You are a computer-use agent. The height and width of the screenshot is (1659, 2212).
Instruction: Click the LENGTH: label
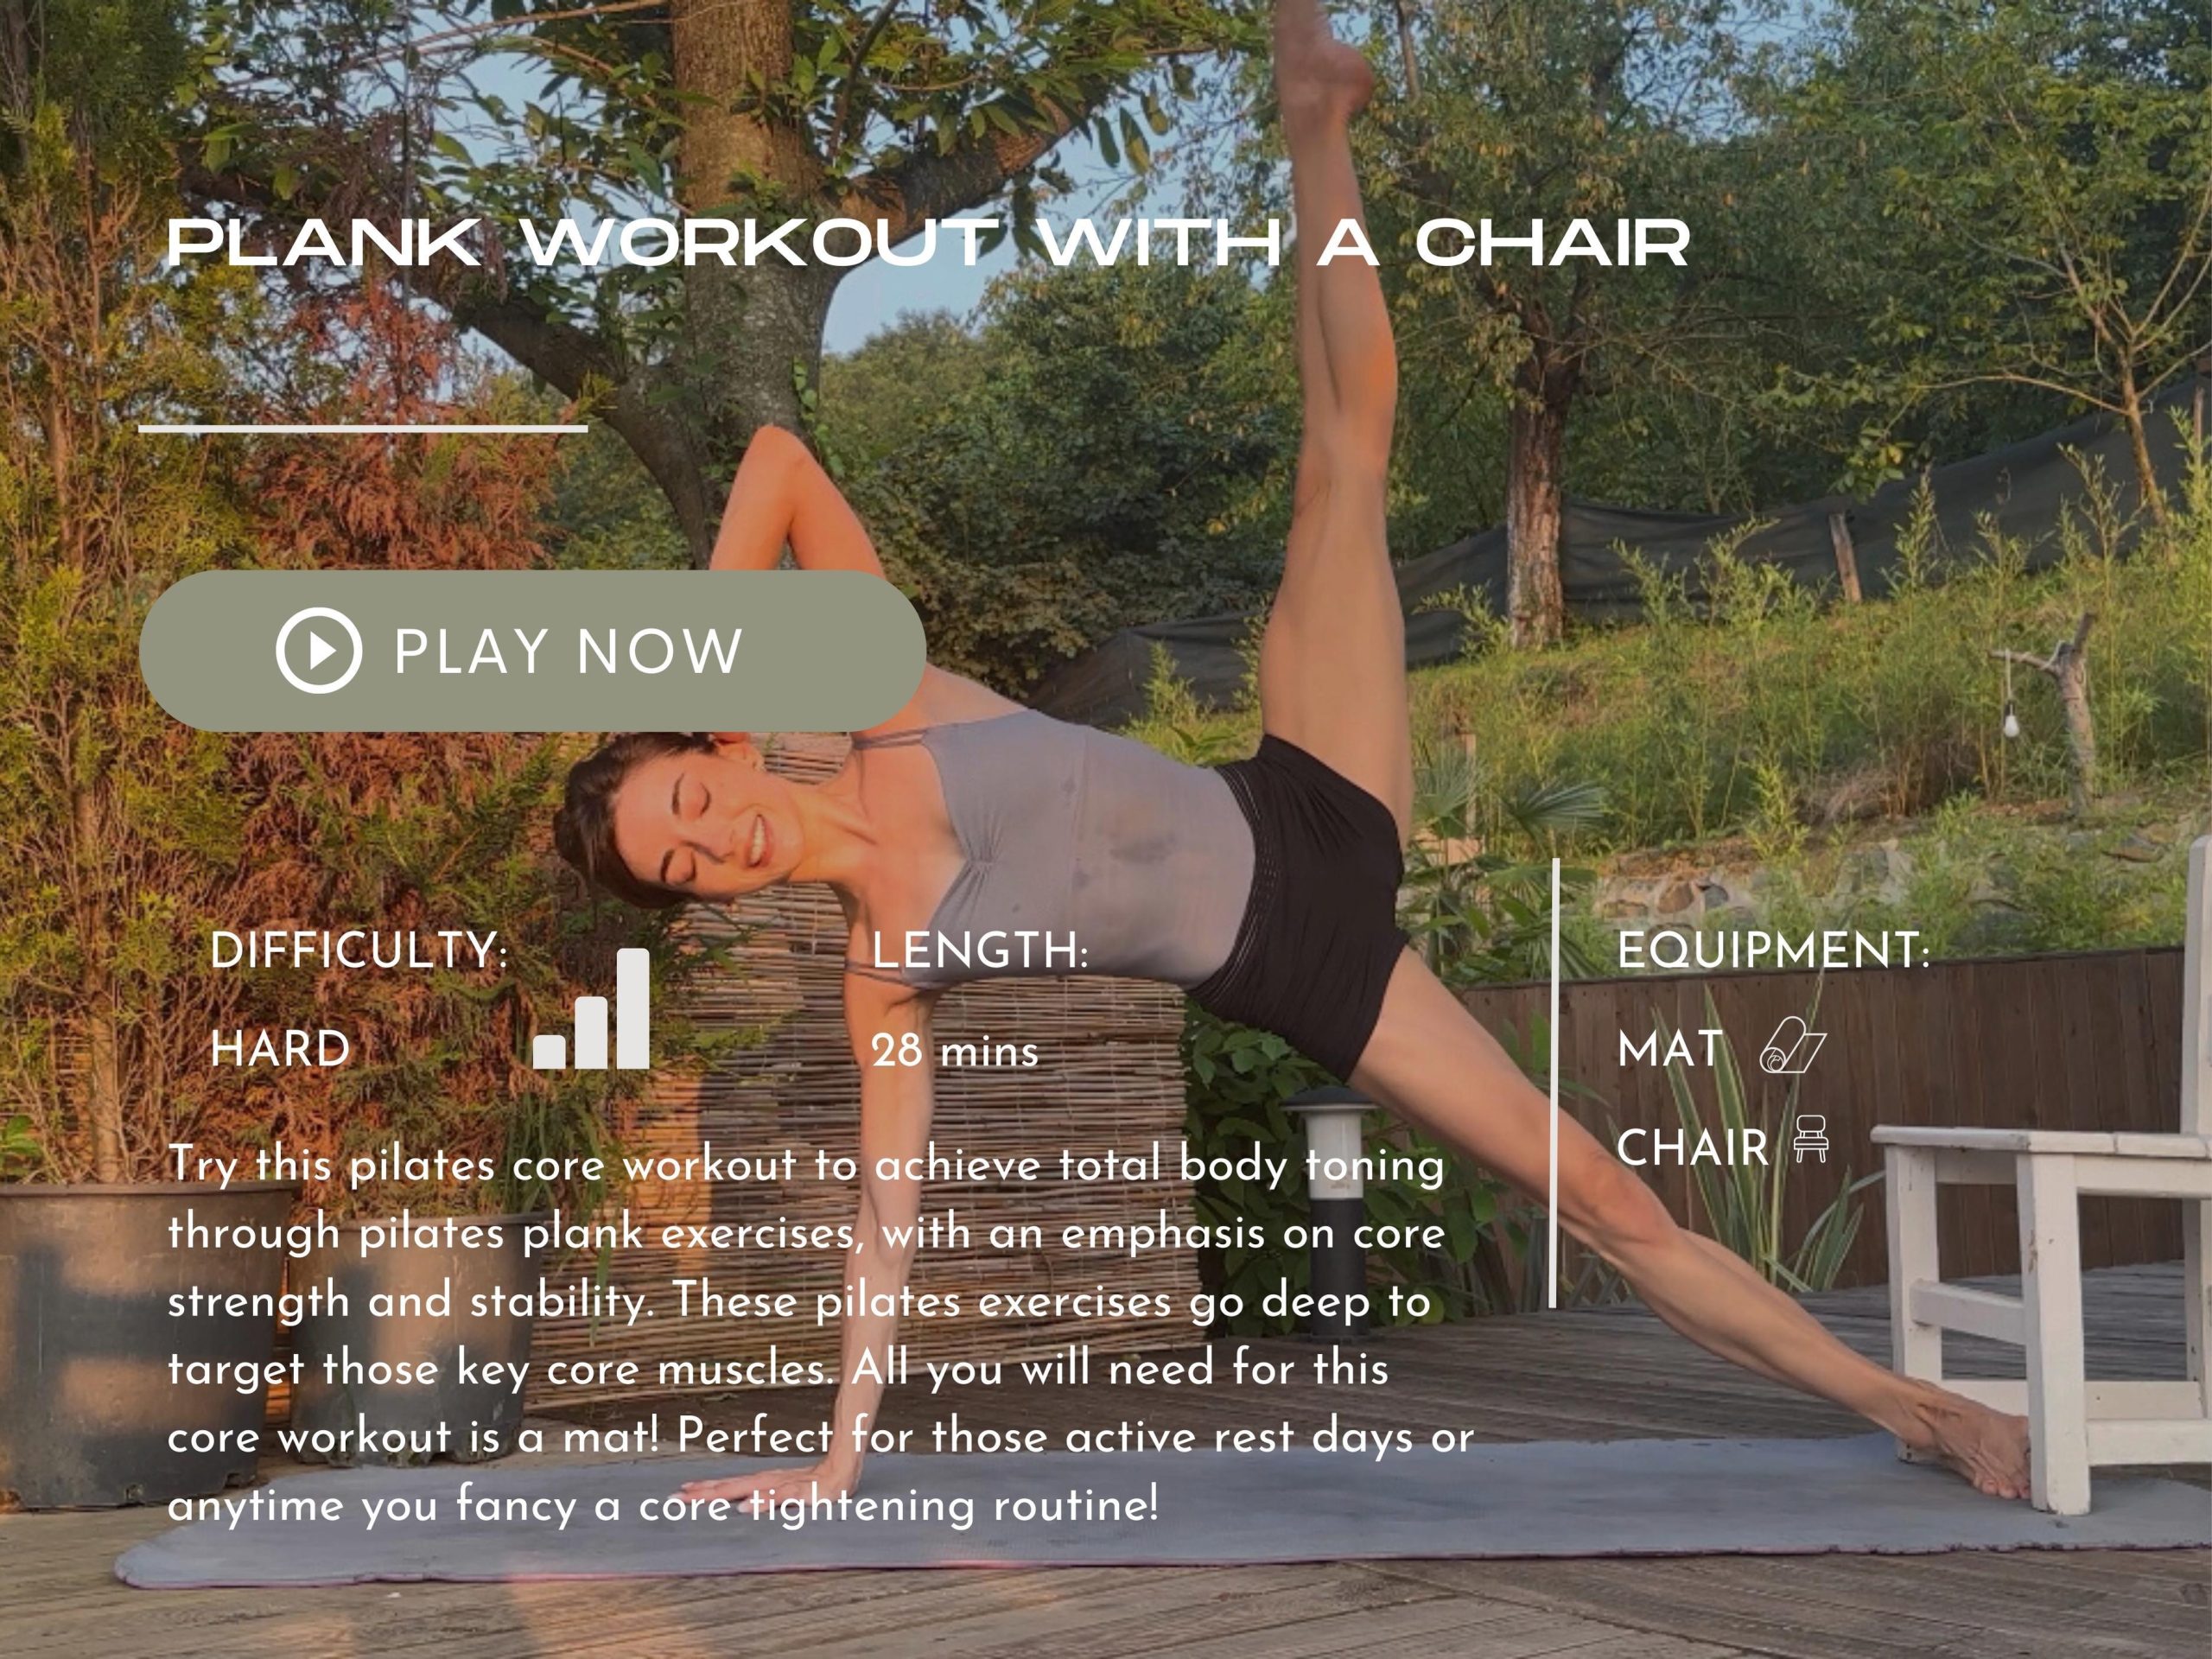pos(979,950)
